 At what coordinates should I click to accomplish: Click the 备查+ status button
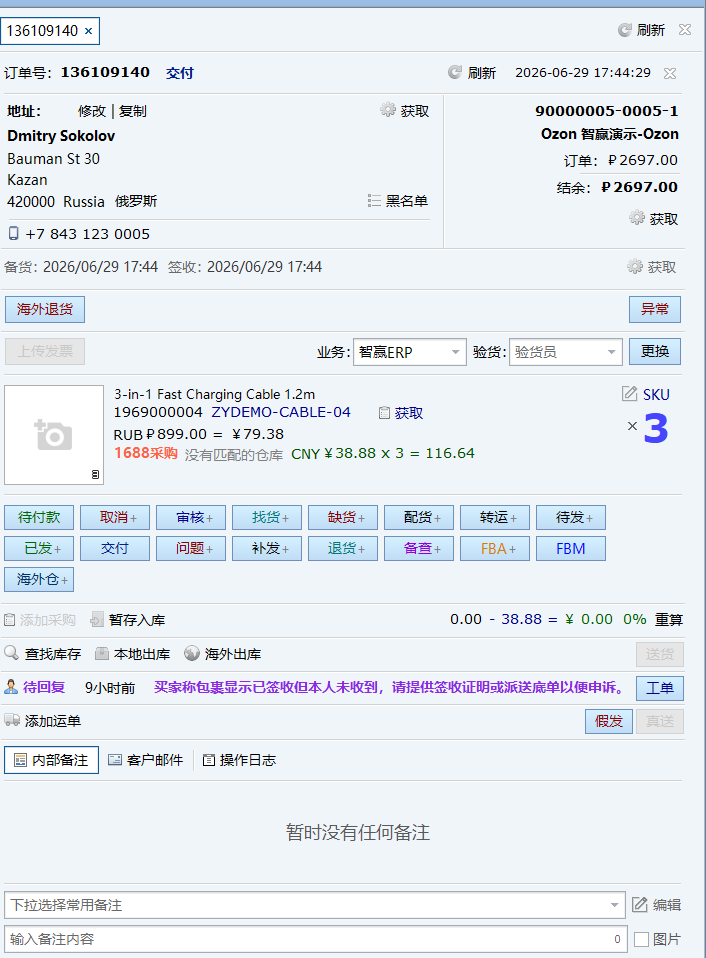tap(419, 549)
